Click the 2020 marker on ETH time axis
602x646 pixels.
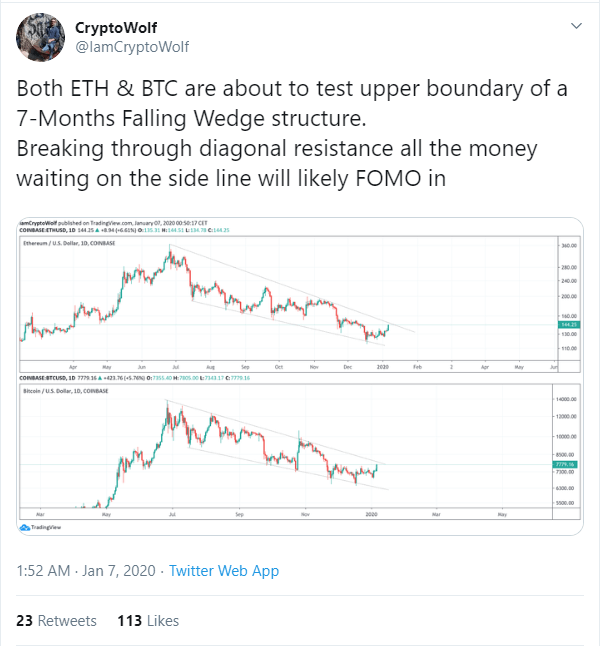[x=383, y=367]
